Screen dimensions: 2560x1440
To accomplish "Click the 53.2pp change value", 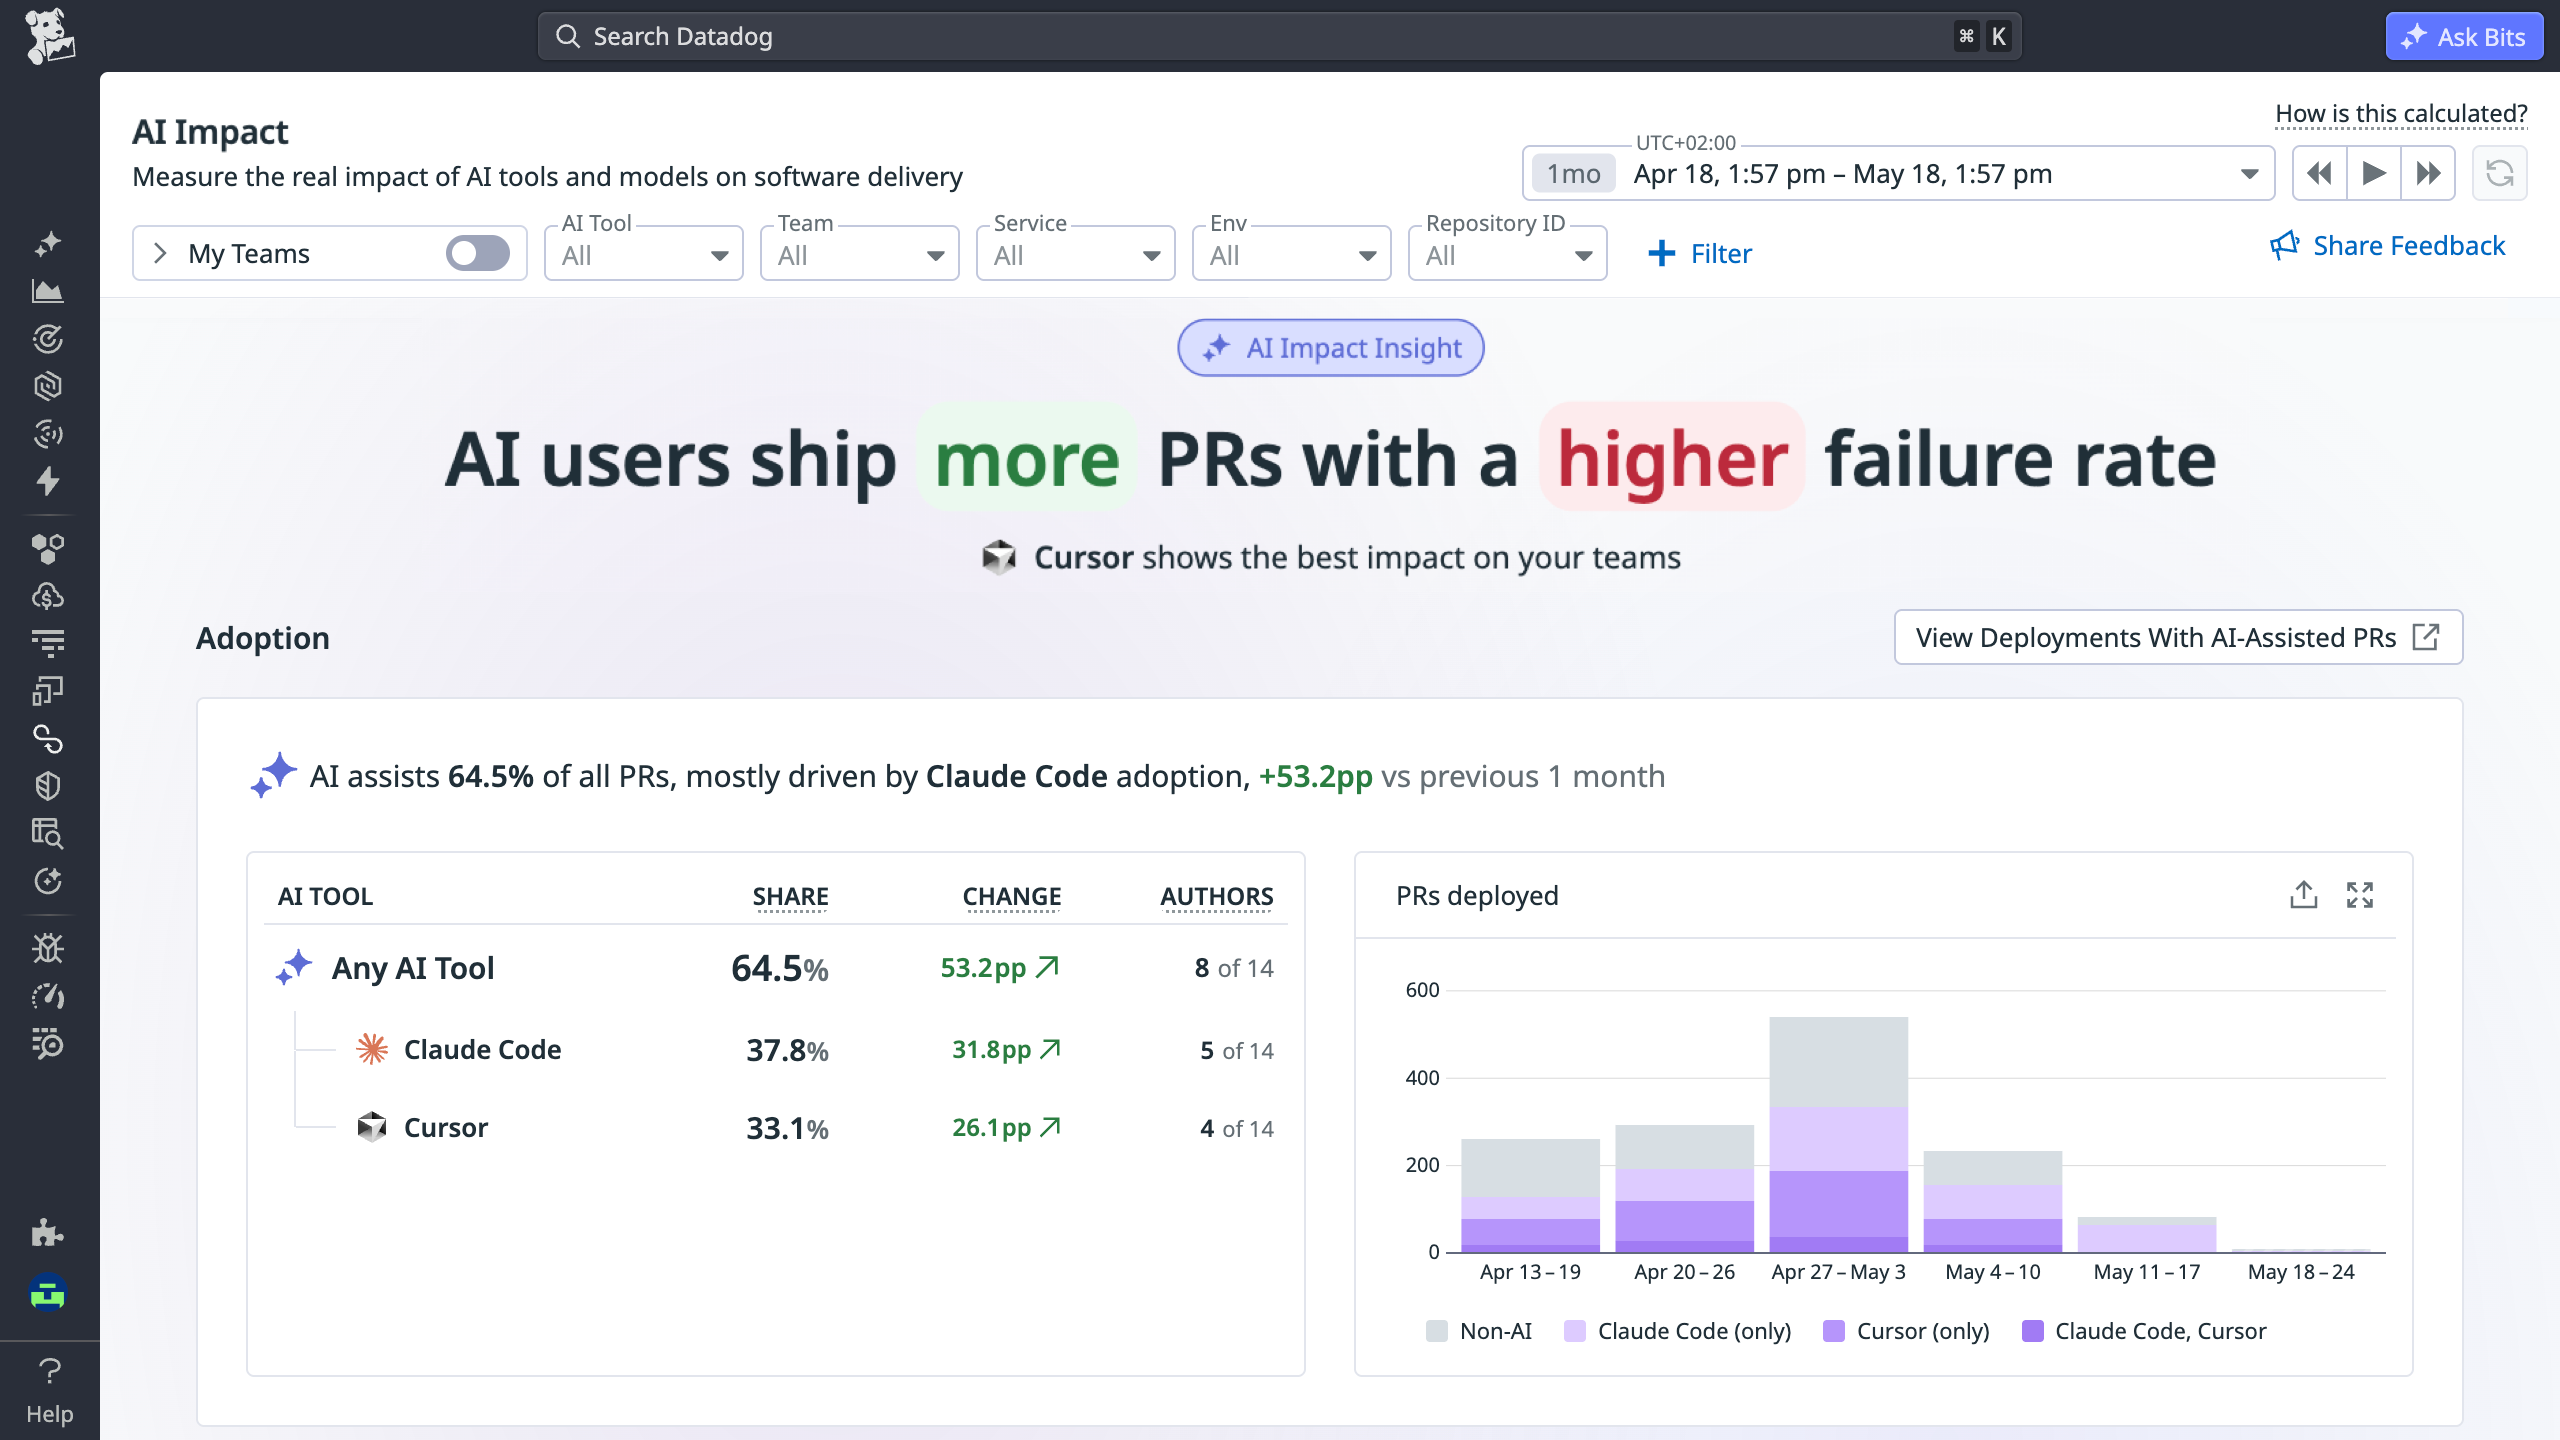I will click(x=1000, y=967).
